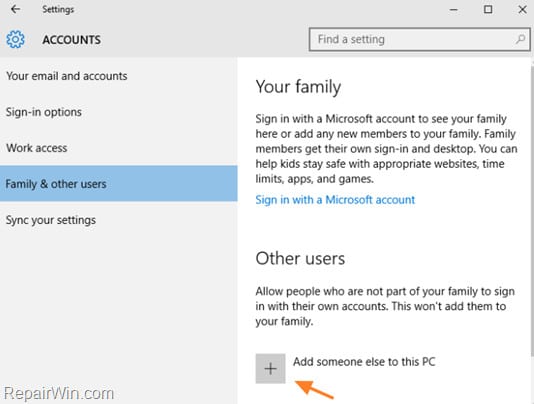The height and width of the screenshot is (404, 534).
Task: Click the ACCOUNTS header title
Action: (x=72, y=40)
